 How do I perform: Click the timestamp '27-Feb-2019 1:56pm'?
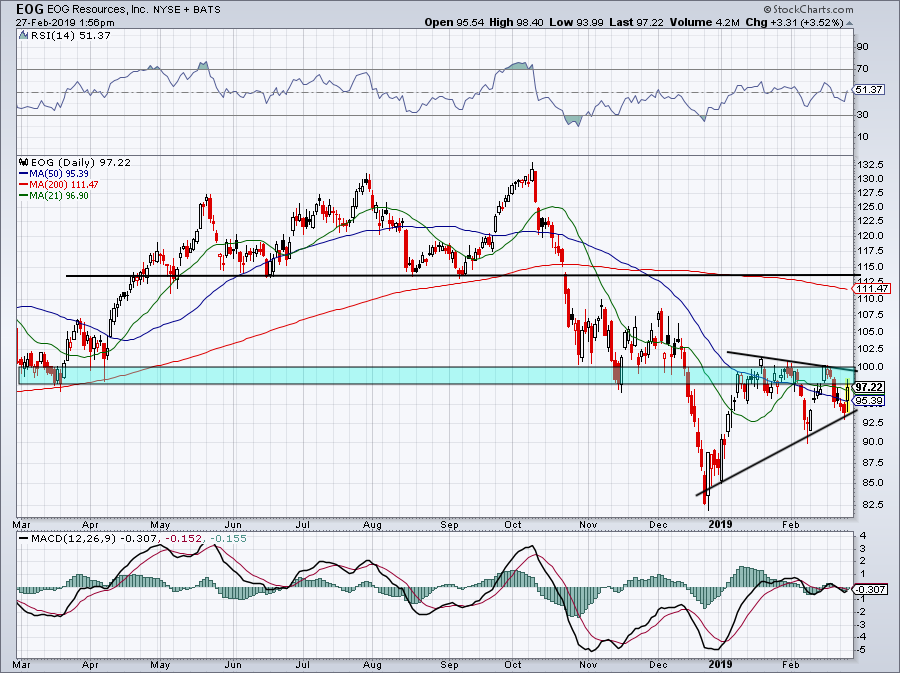tap(65, 23)
